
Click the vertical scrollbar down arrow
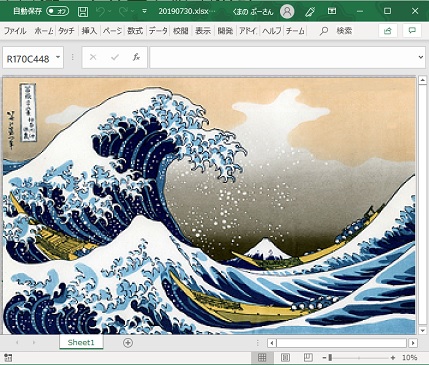pos(422,330)
